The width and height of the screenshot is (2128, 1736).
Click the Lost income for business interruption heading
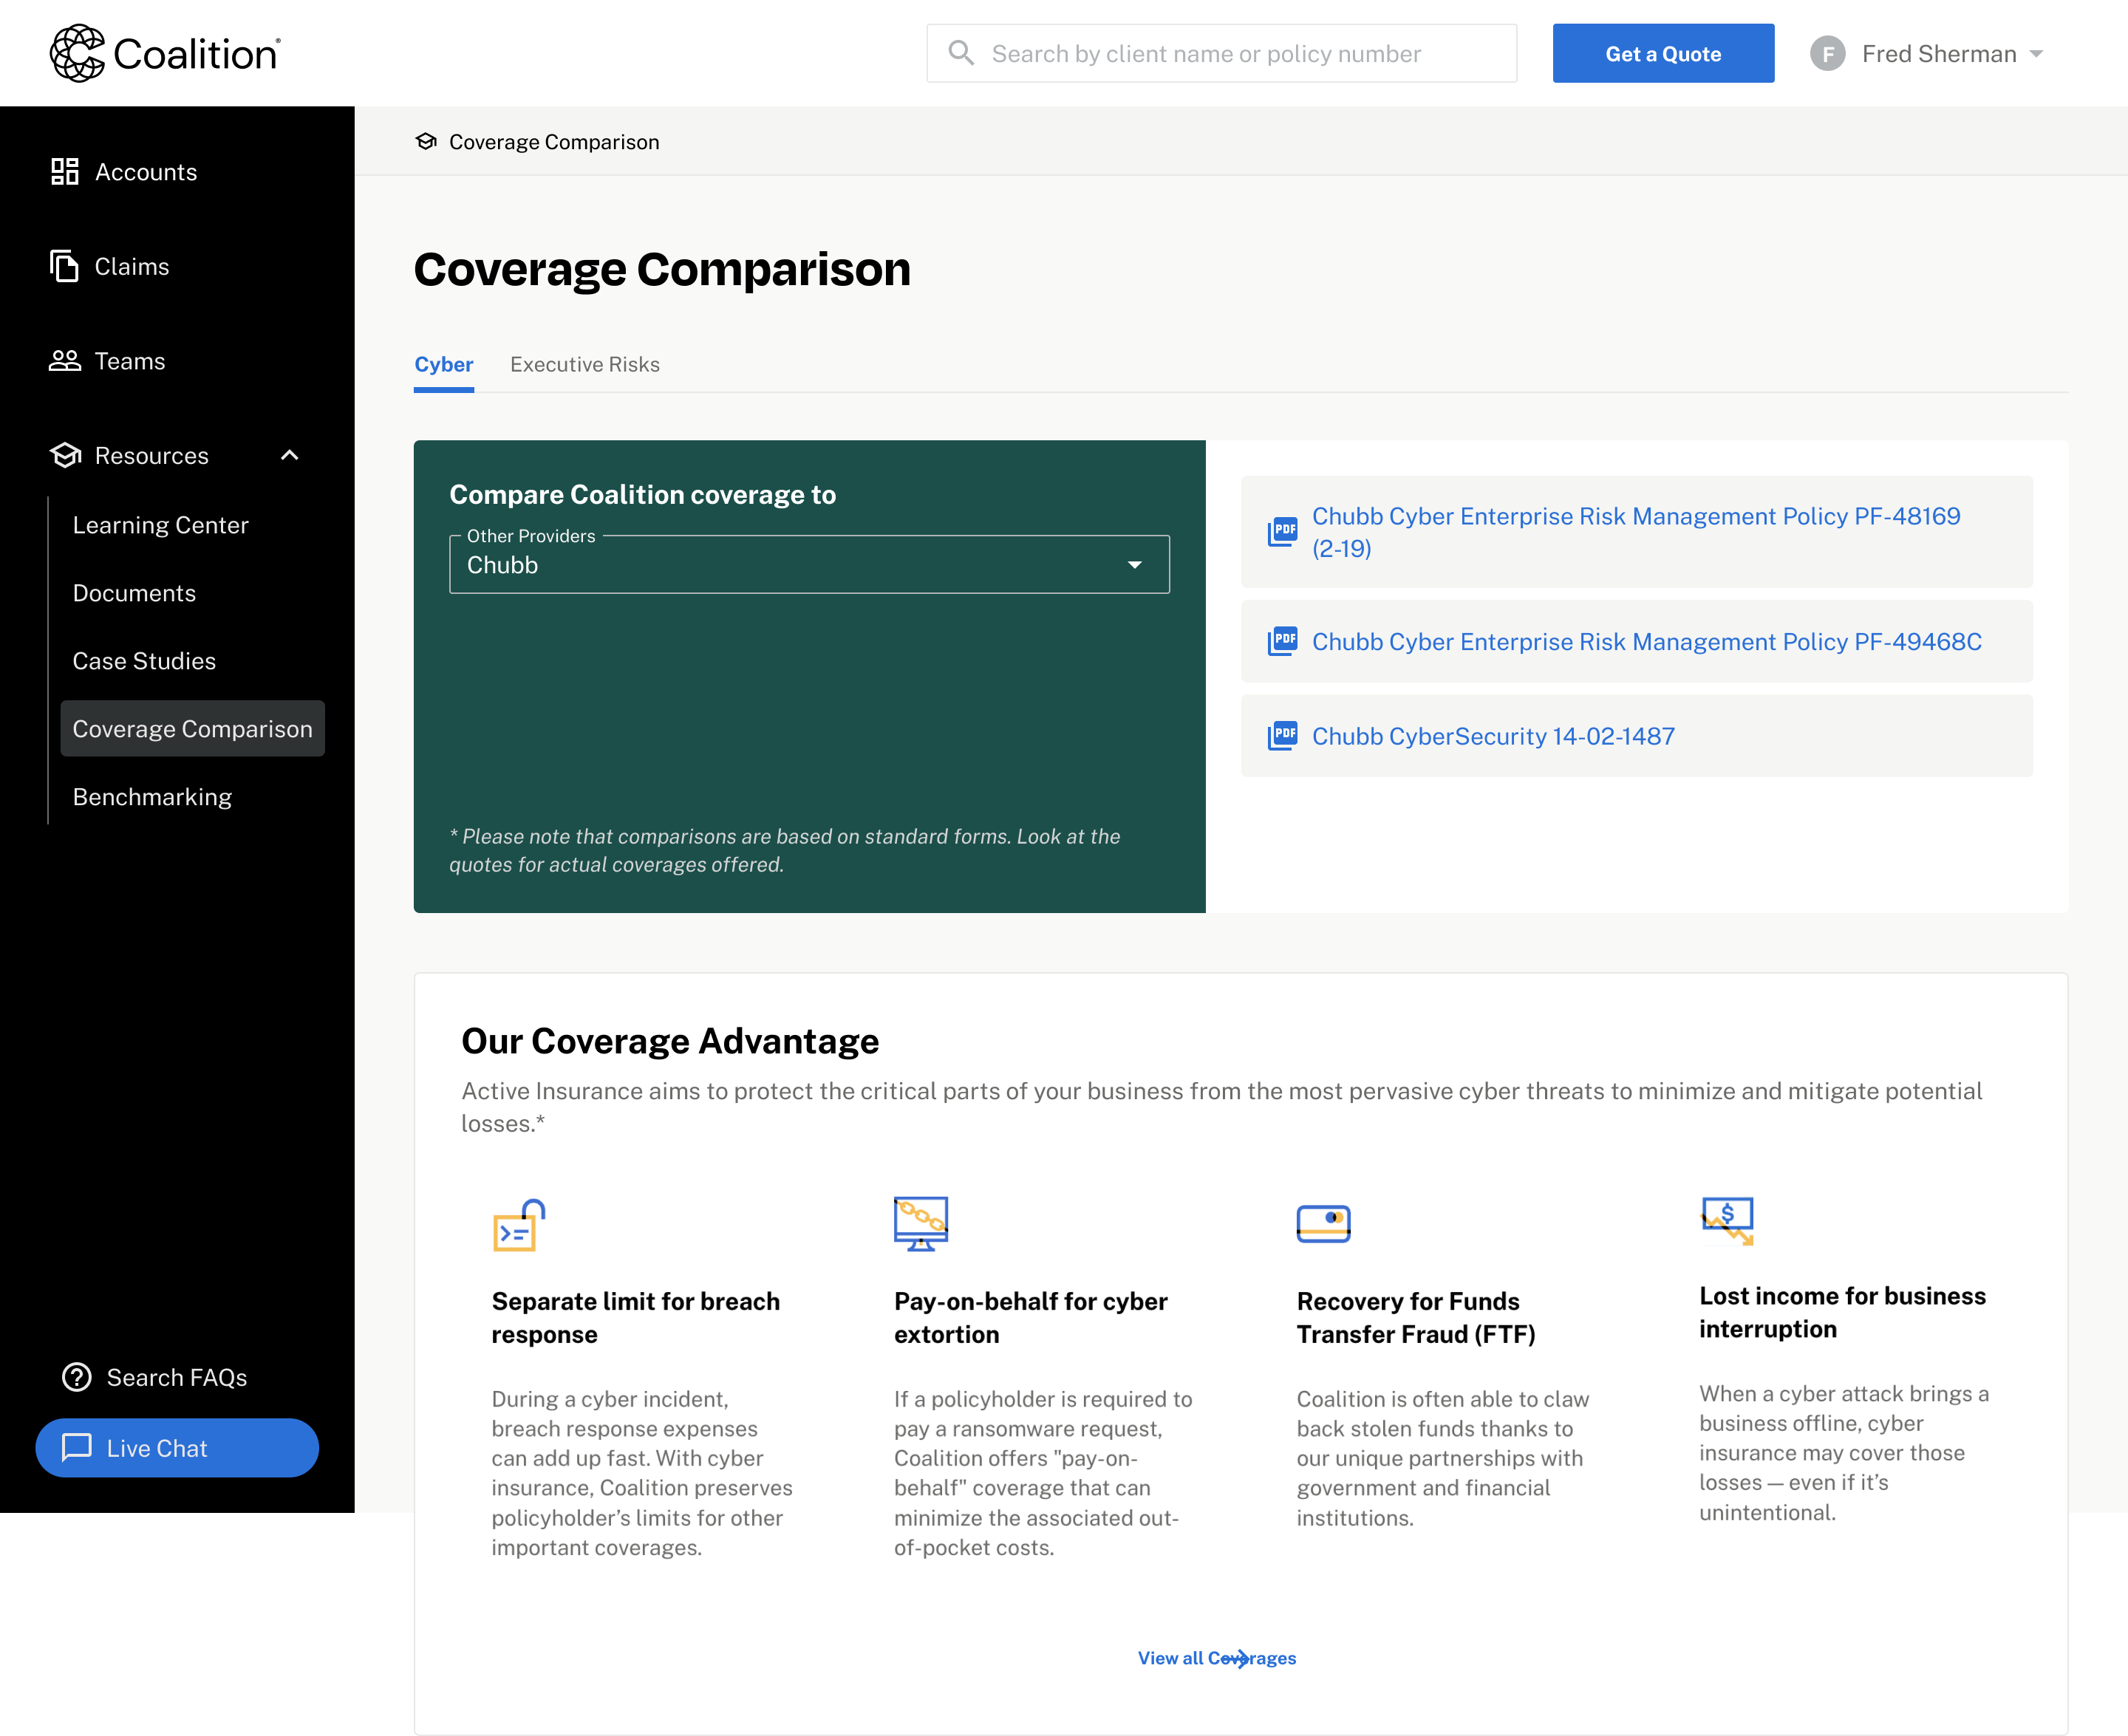click(x=1842, y=1312)
